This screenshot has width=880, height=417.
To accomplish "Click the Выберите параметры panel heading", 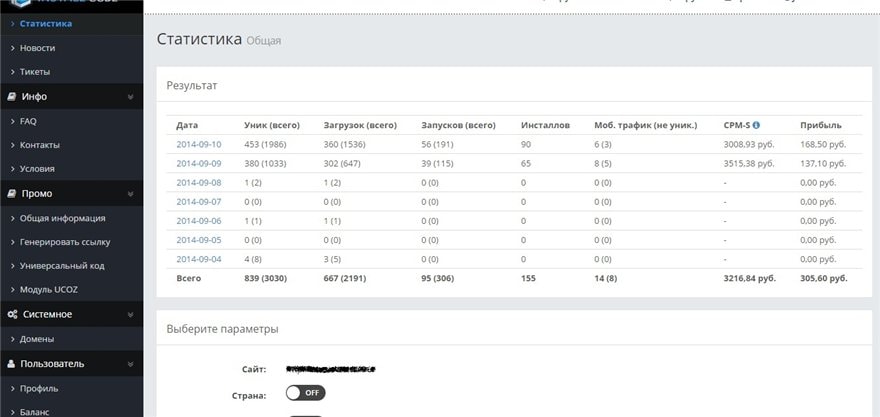I will [222, 329].
